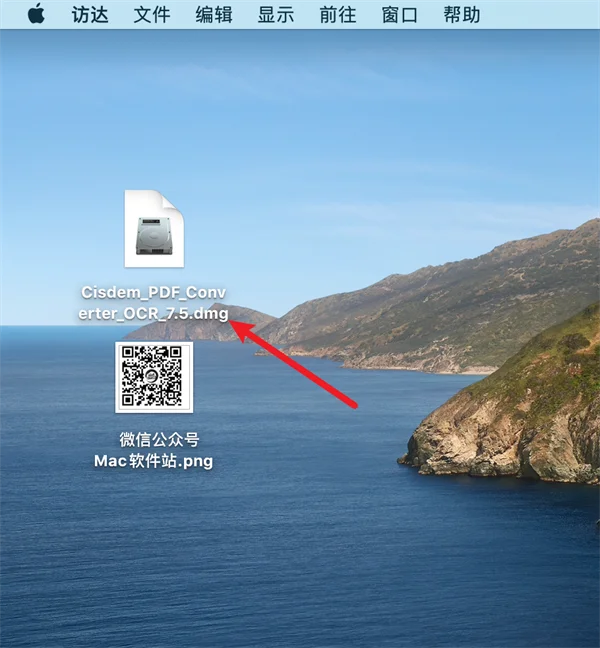
Task: Click the red arrow annotation
Action: (x=292, y=363)
